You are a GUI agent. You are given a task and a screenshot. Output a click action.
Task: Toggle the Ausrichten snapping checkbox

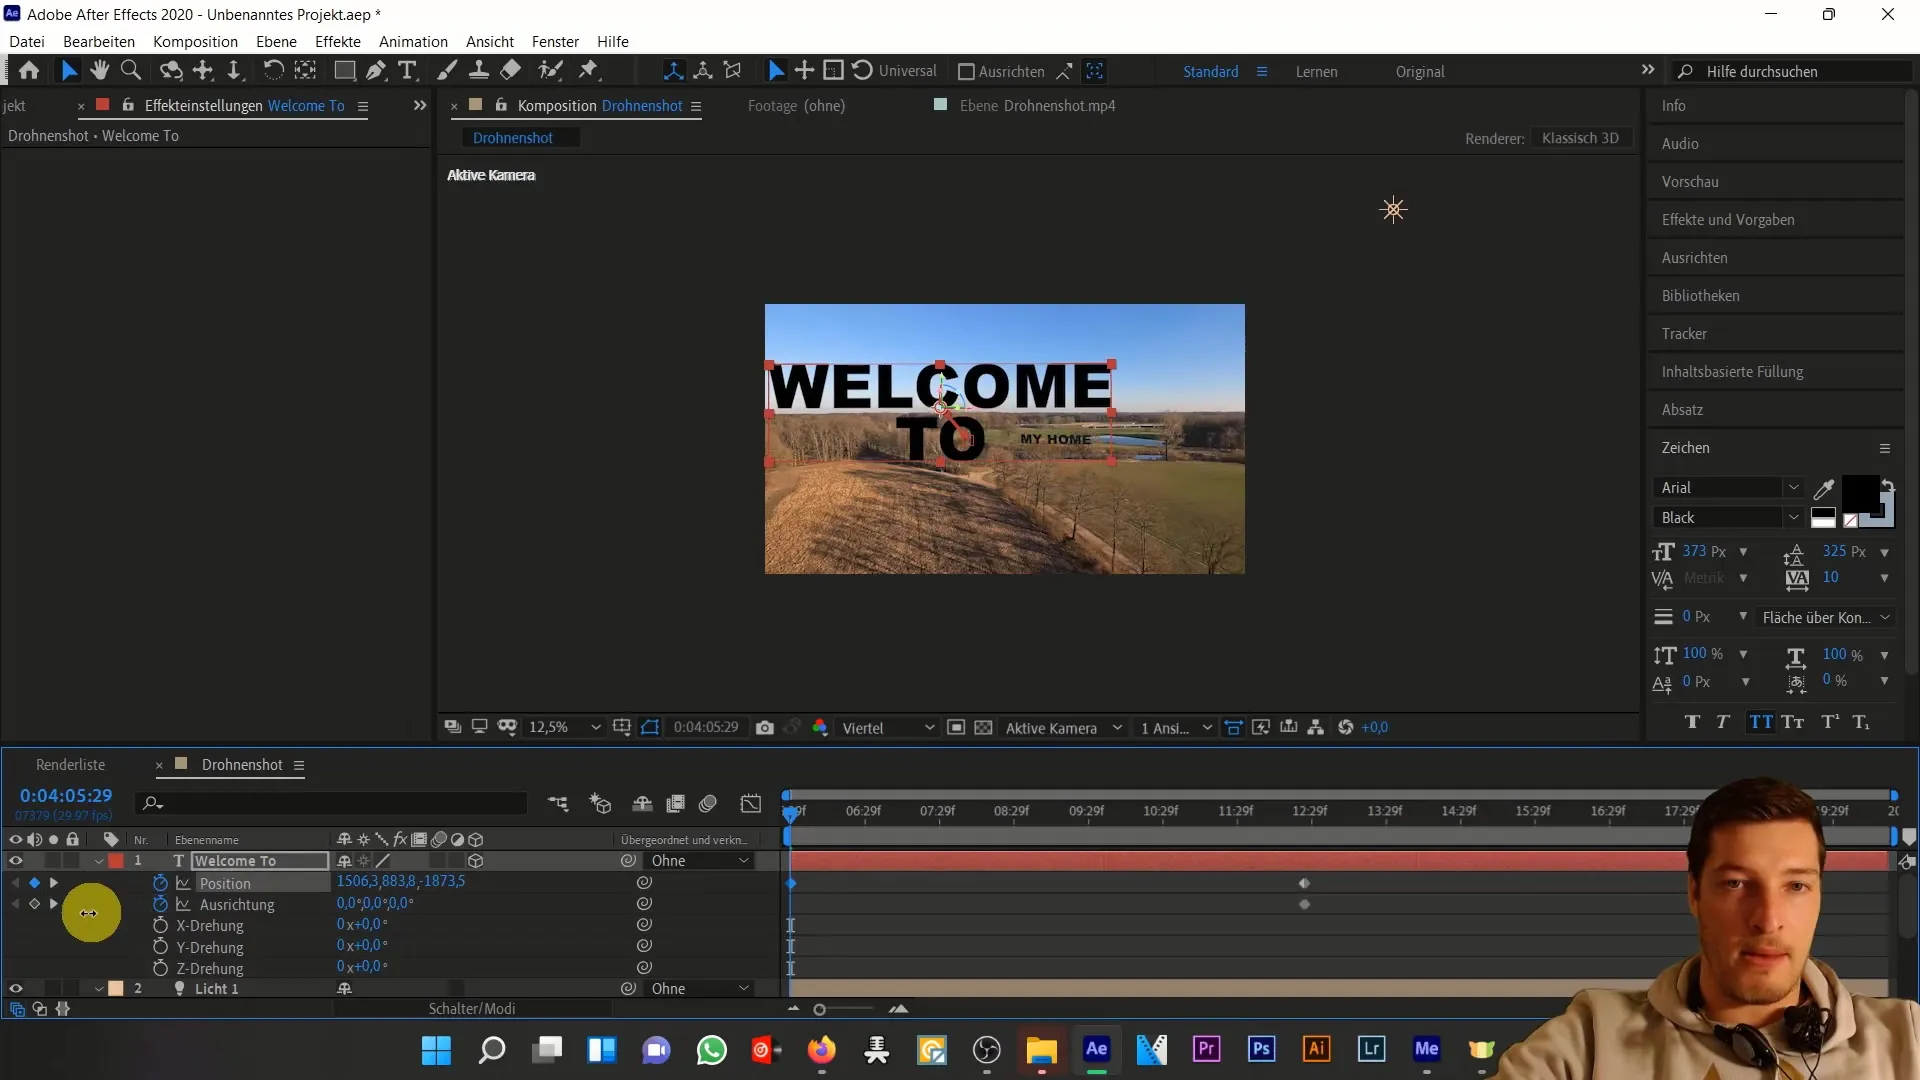point(966,72)
